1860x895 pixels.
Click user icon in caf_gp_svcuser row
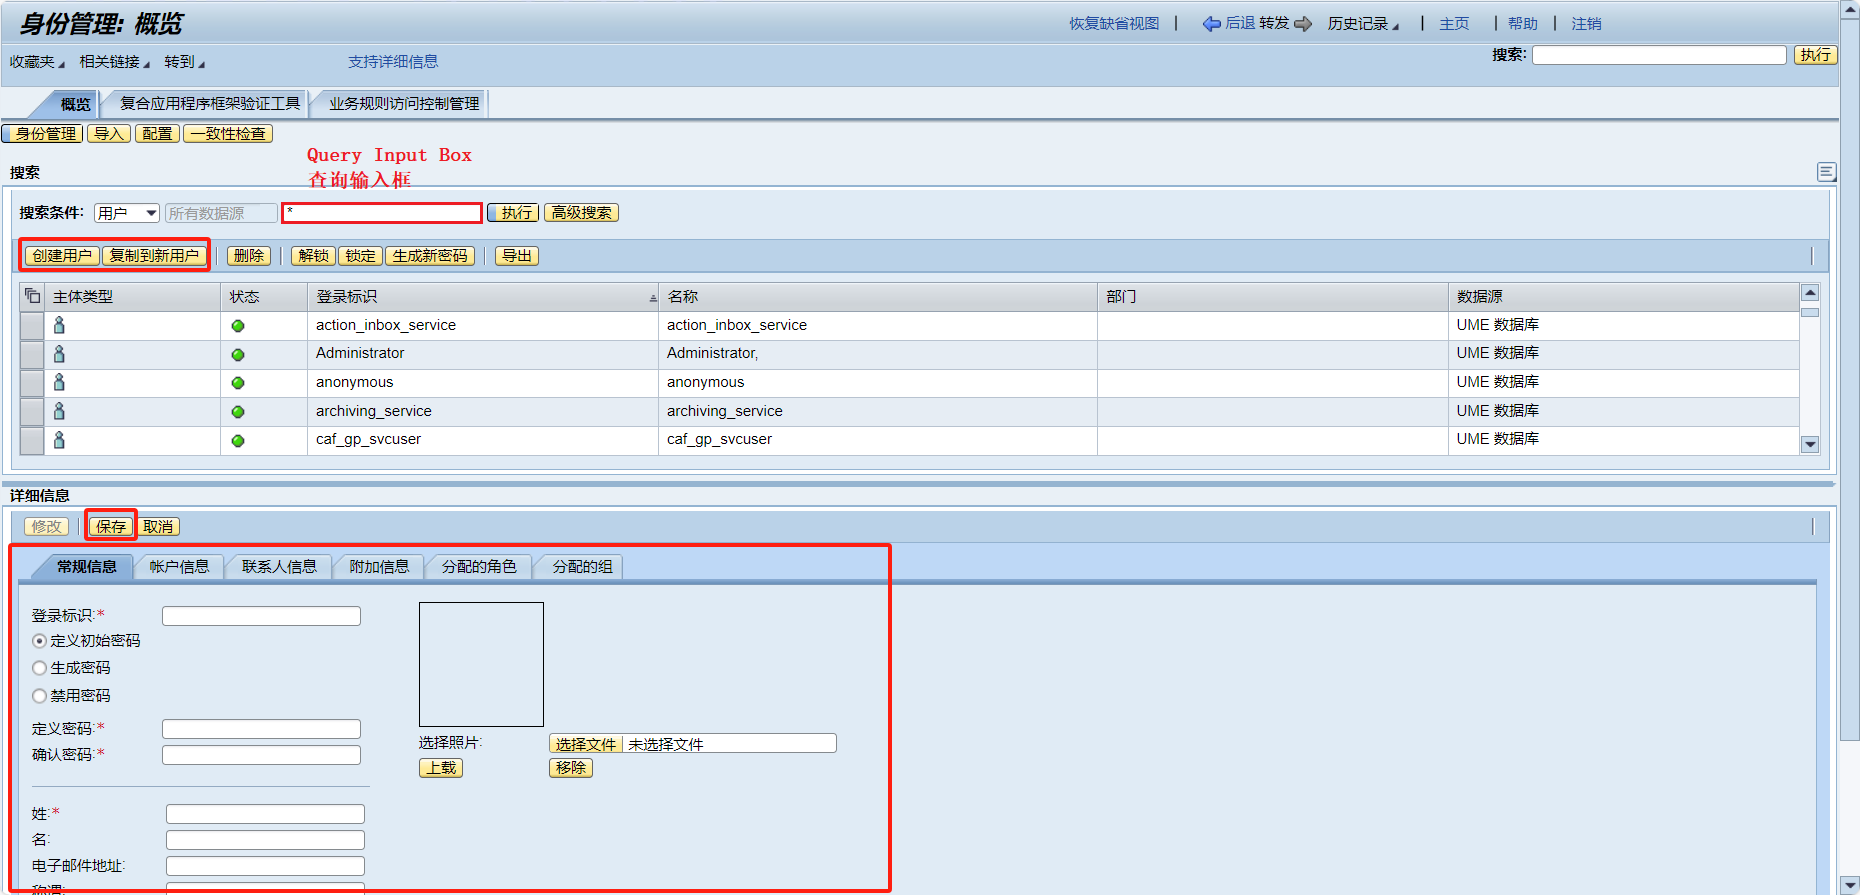click(x=59, y=439)
